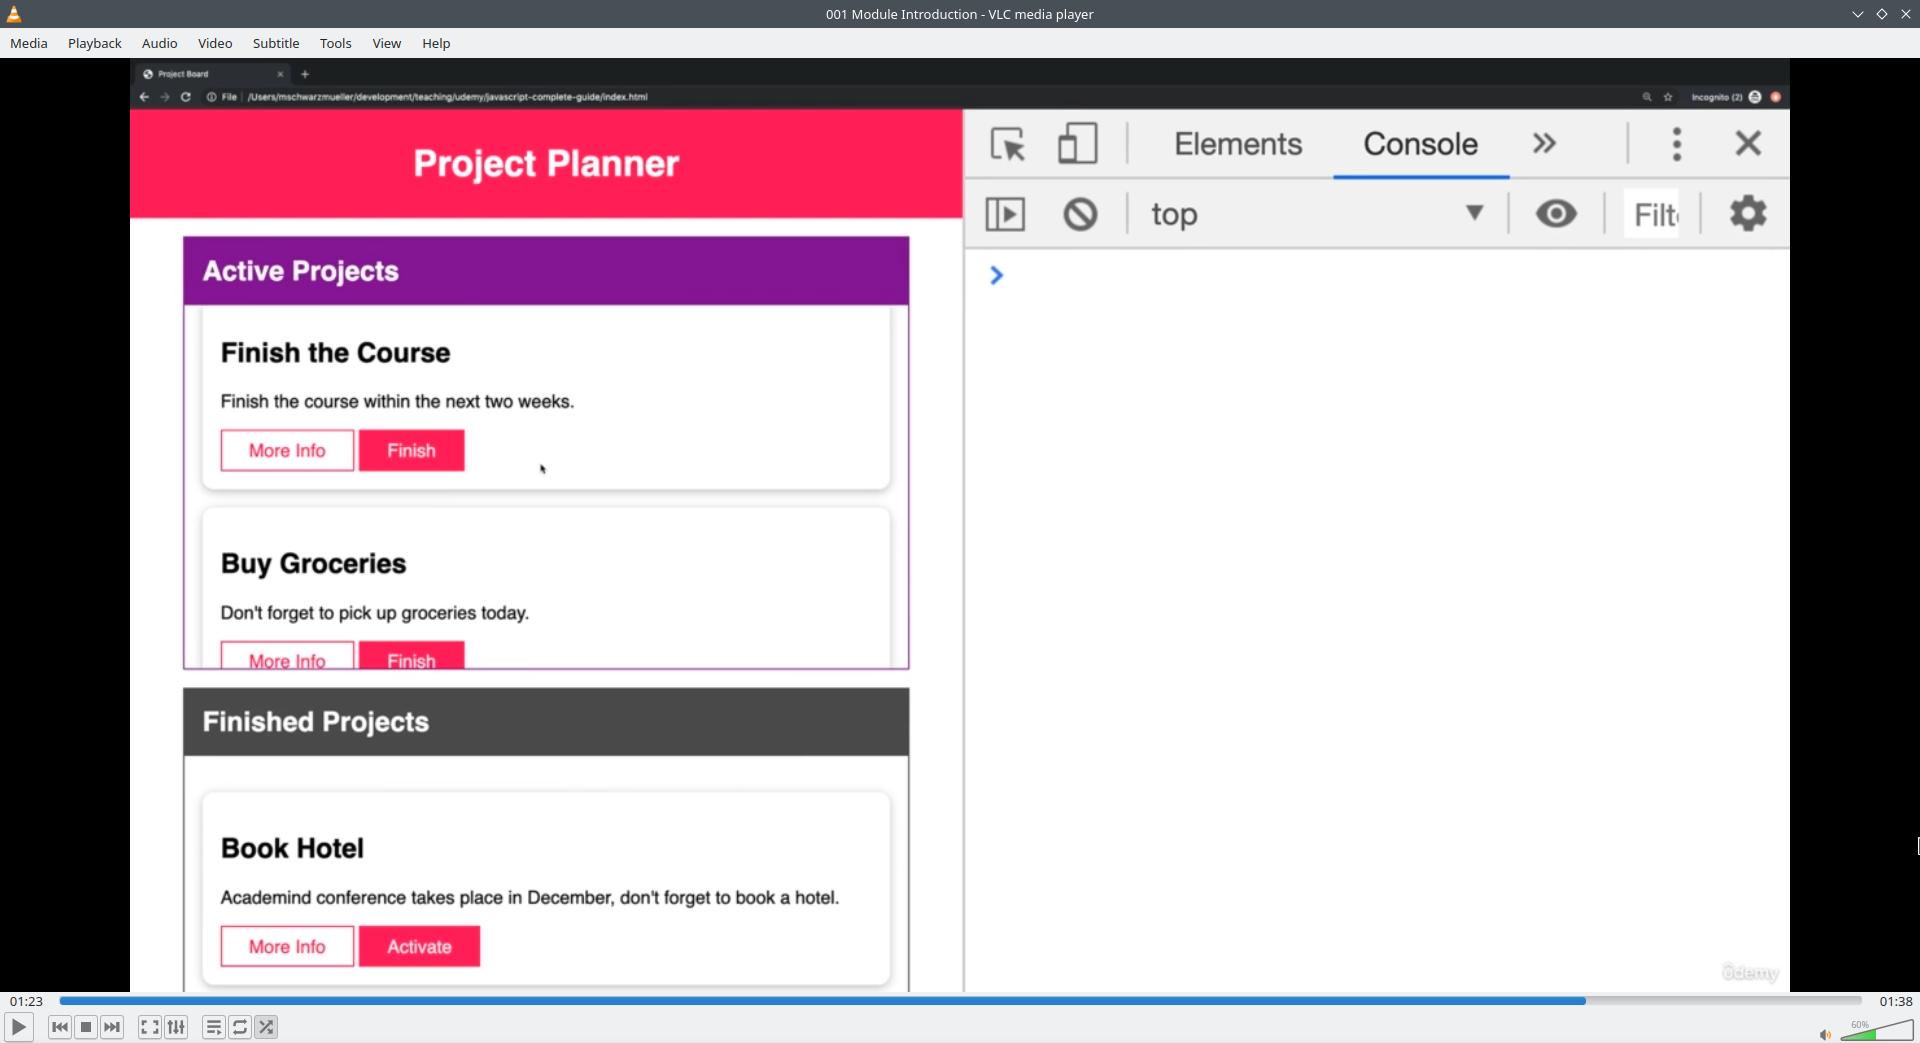Click the Active Projects section header
The image size is (1920, 1043).
tap(546, 271)
